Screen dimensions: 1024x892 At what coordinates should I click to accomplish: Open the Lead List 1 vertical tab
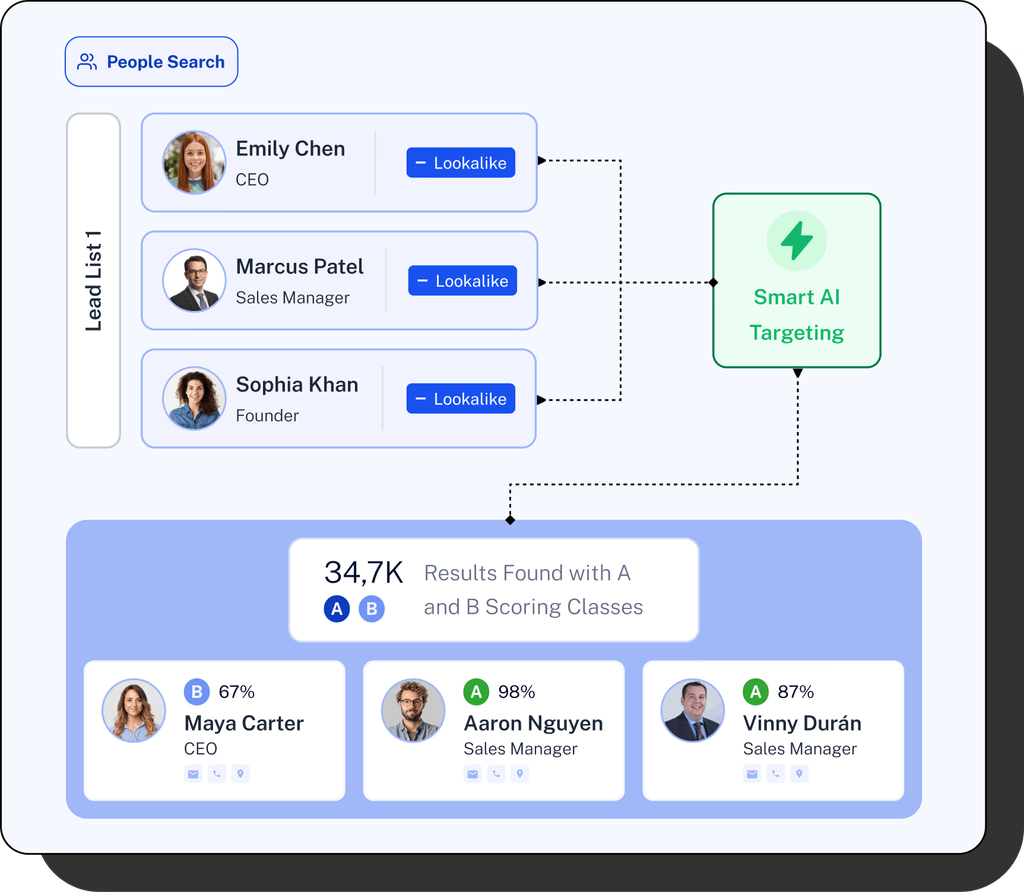(x=93, y=281)
